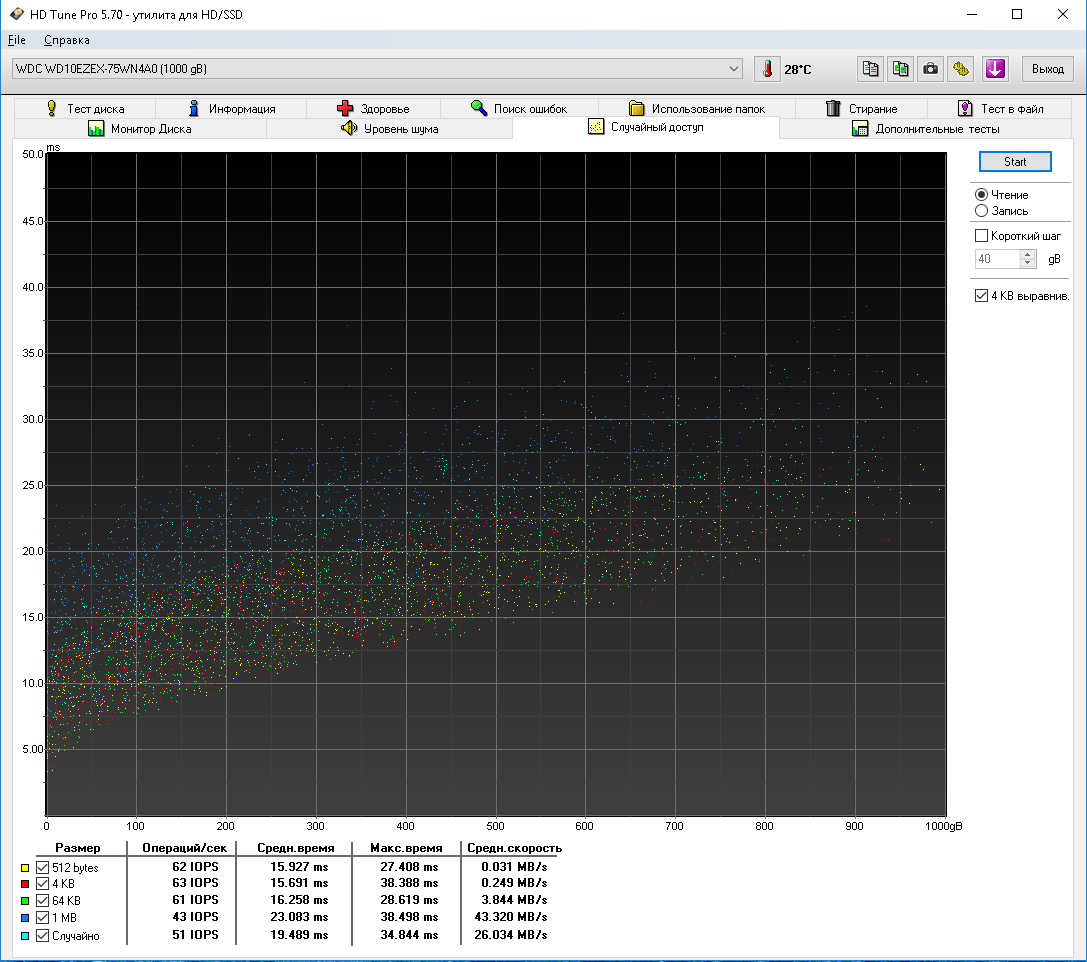Image resolution: width=1087 pixels, height=962 pixels.
Task: Click the short stroke gB input field
Action: (x=997, y=259)
